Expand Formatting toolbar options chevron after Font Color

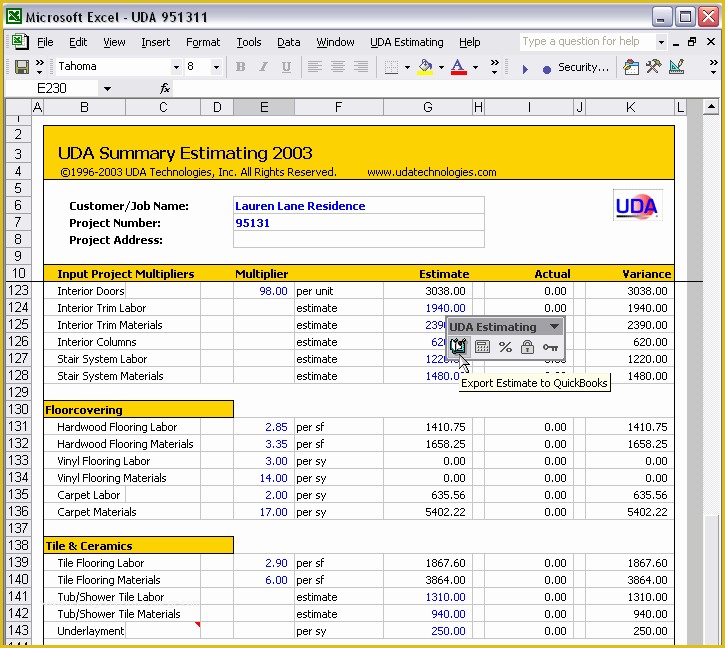point(494,67)
